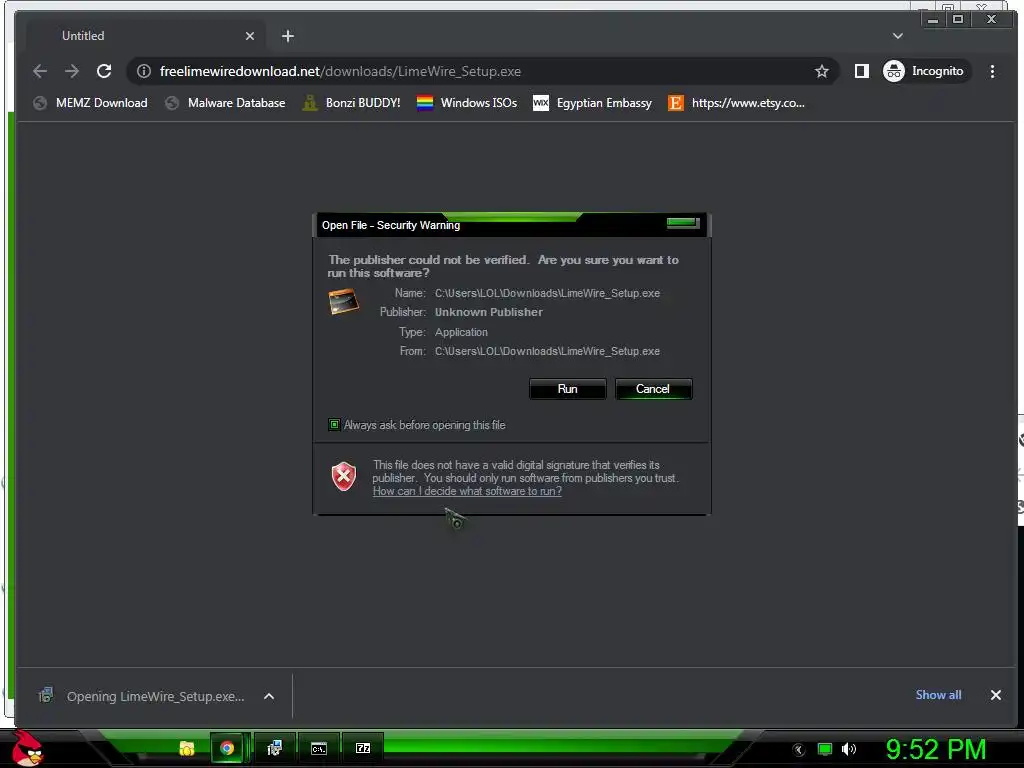Expand LimeWire_Setup.exe download options chevron

268,696
